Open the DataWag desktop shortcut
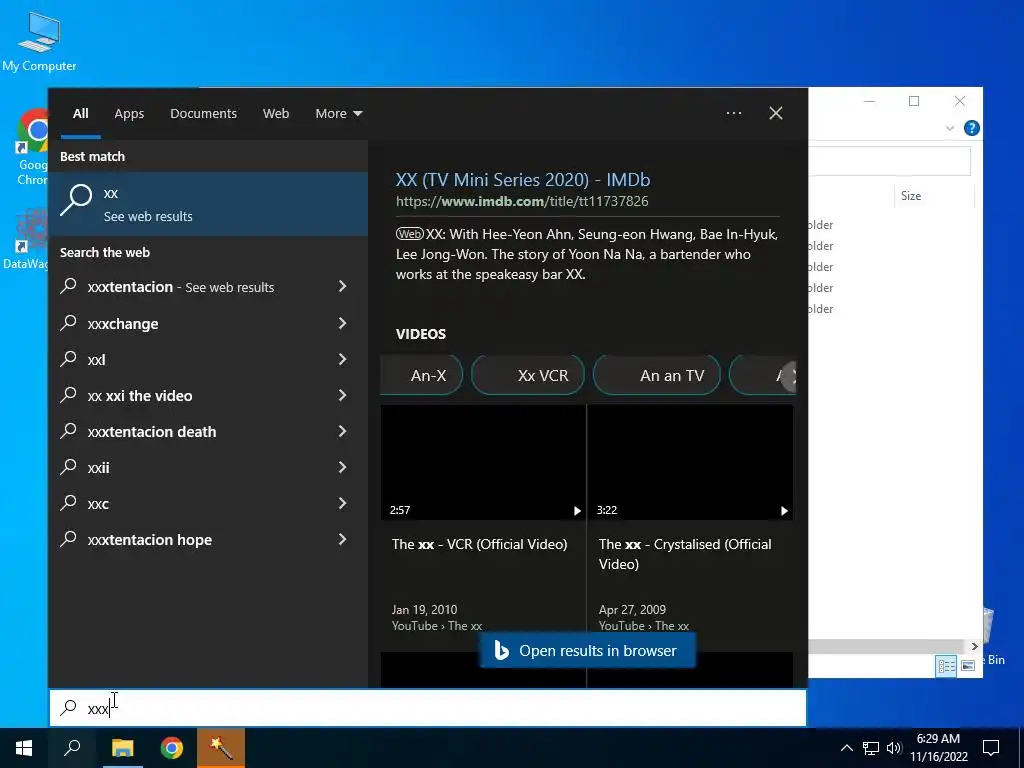Viewport: 1024px width, 768px height. tap(26, 239)
